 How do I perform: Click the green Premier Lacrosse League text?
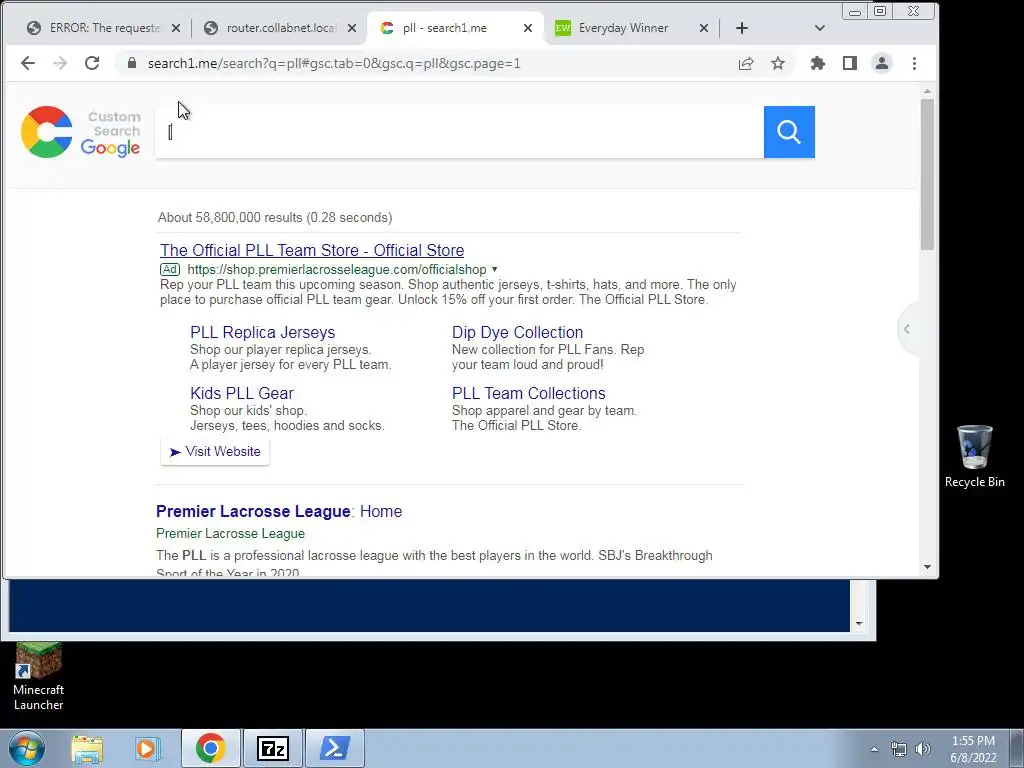pos(231,534)
